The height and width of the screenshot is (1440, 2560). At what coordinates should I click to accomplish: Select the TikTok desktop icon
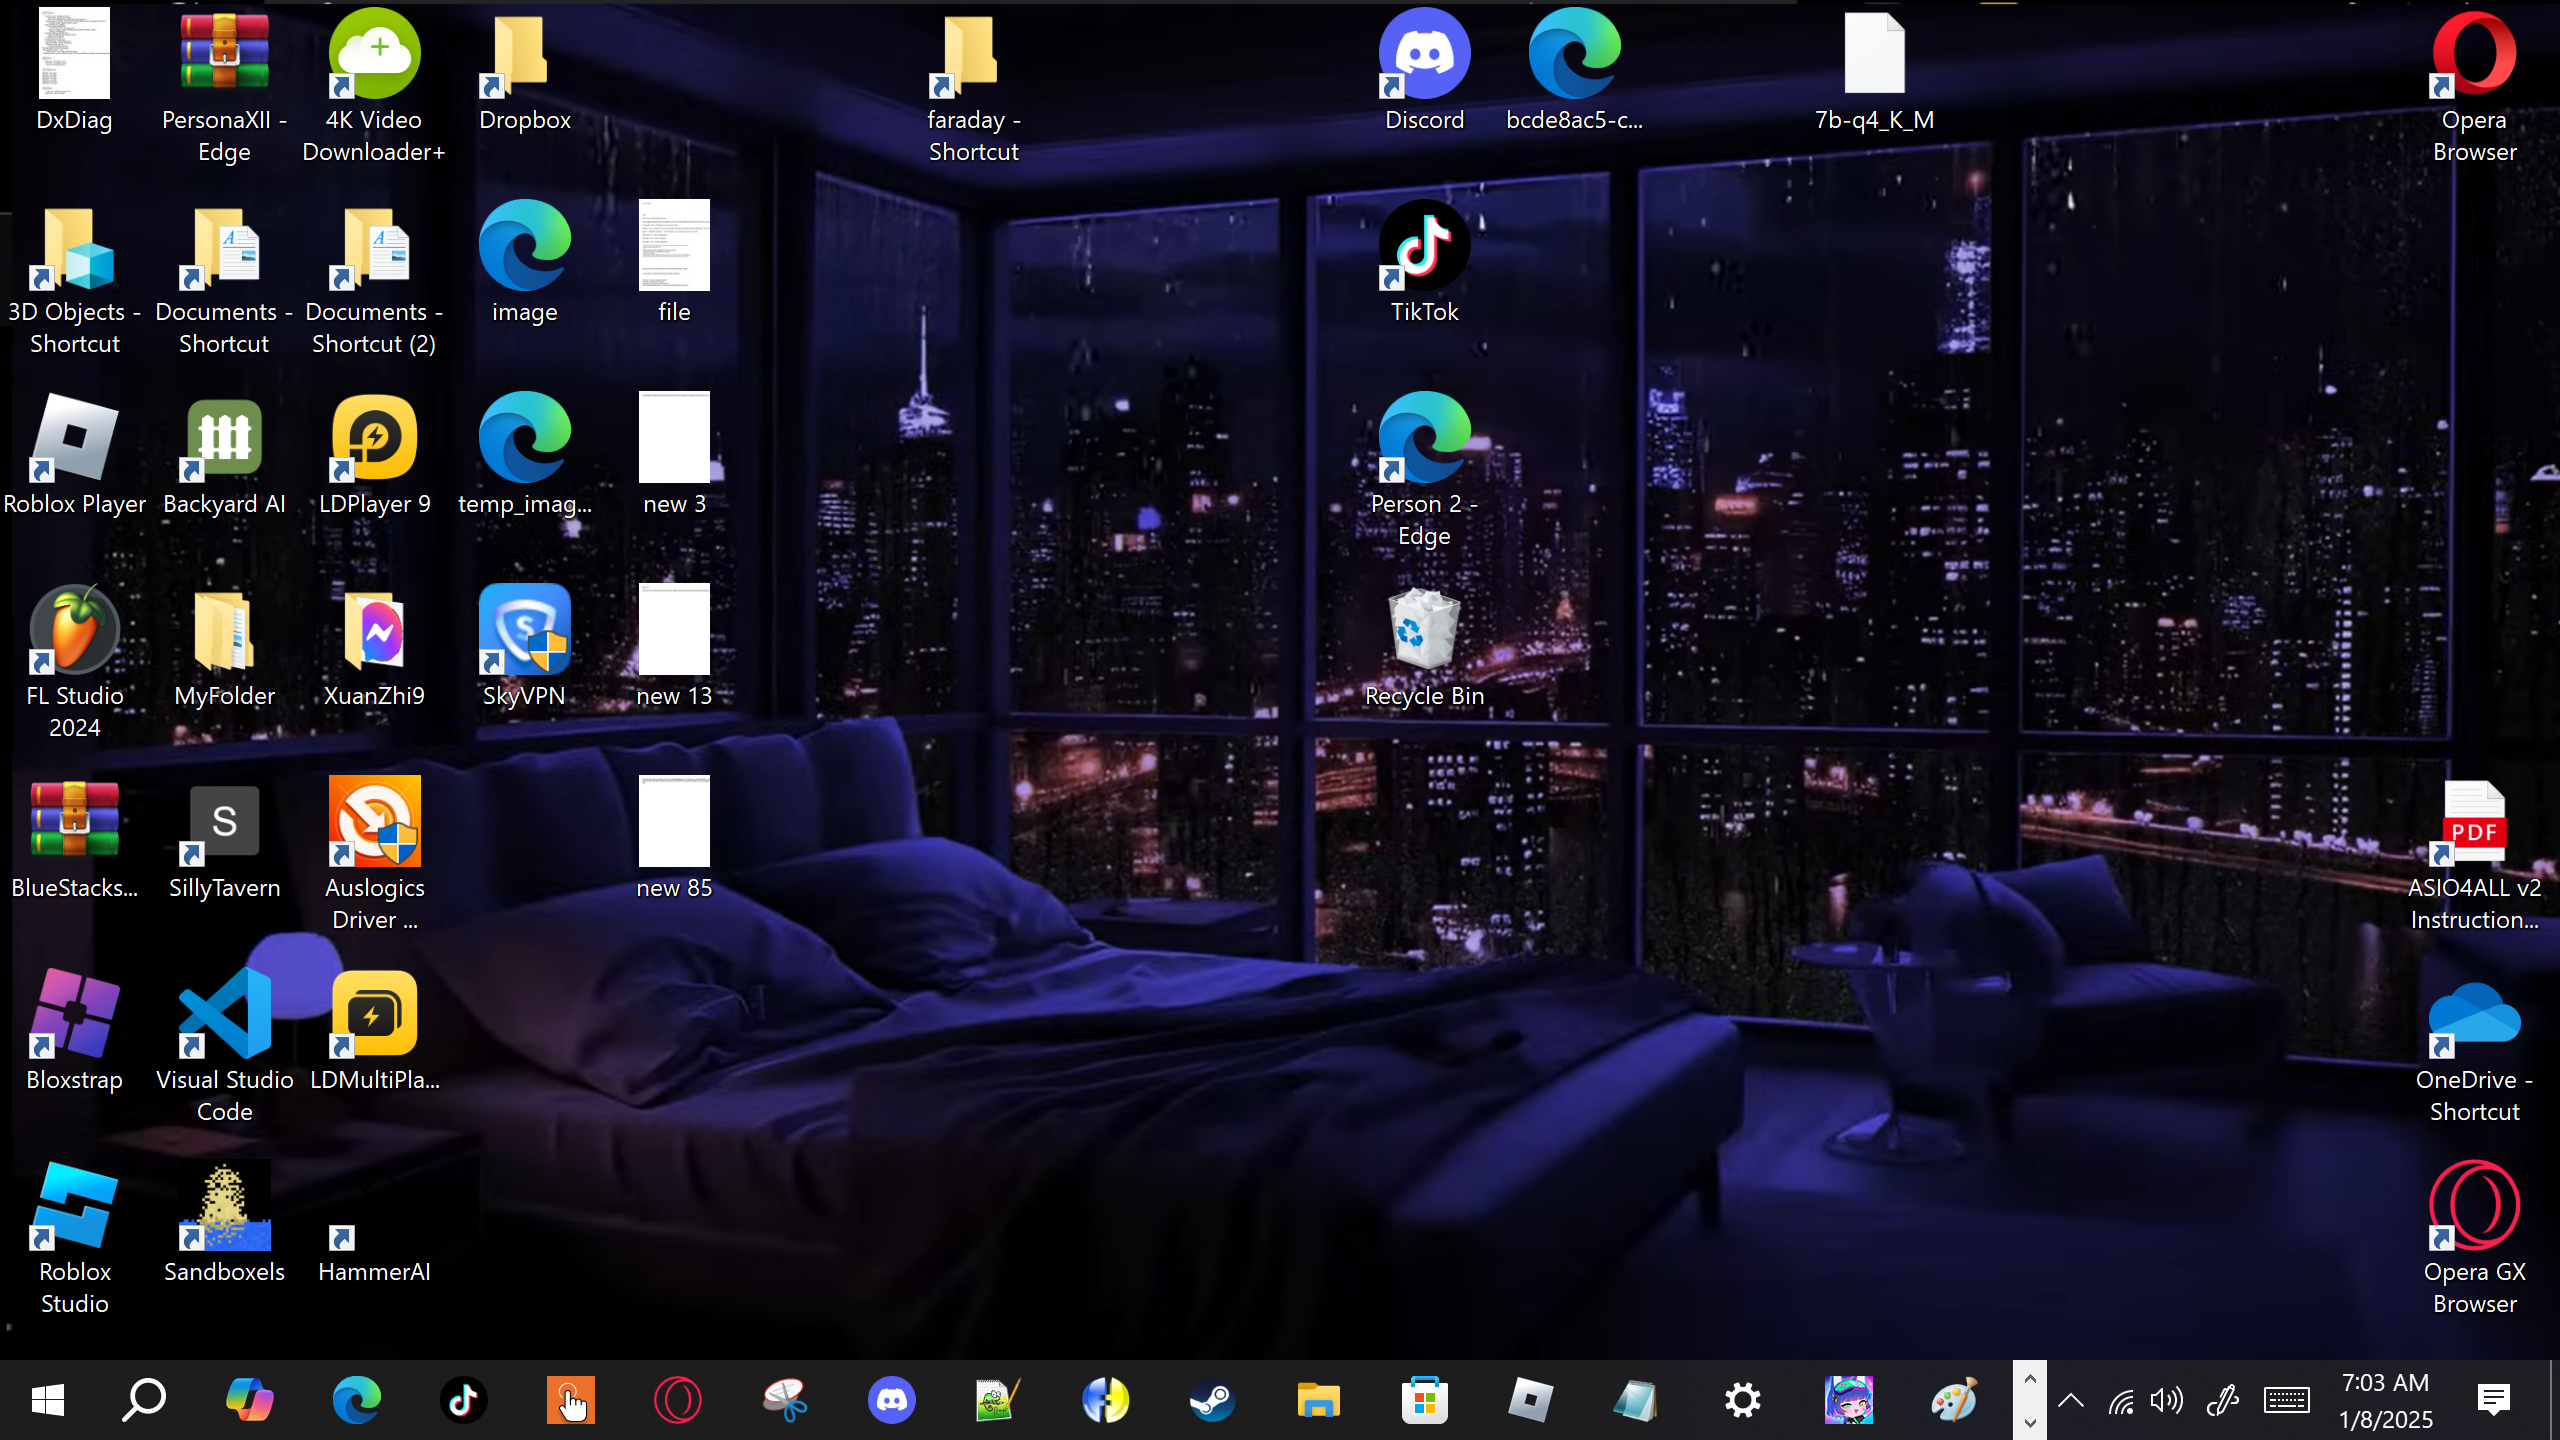pos(1424,247)
